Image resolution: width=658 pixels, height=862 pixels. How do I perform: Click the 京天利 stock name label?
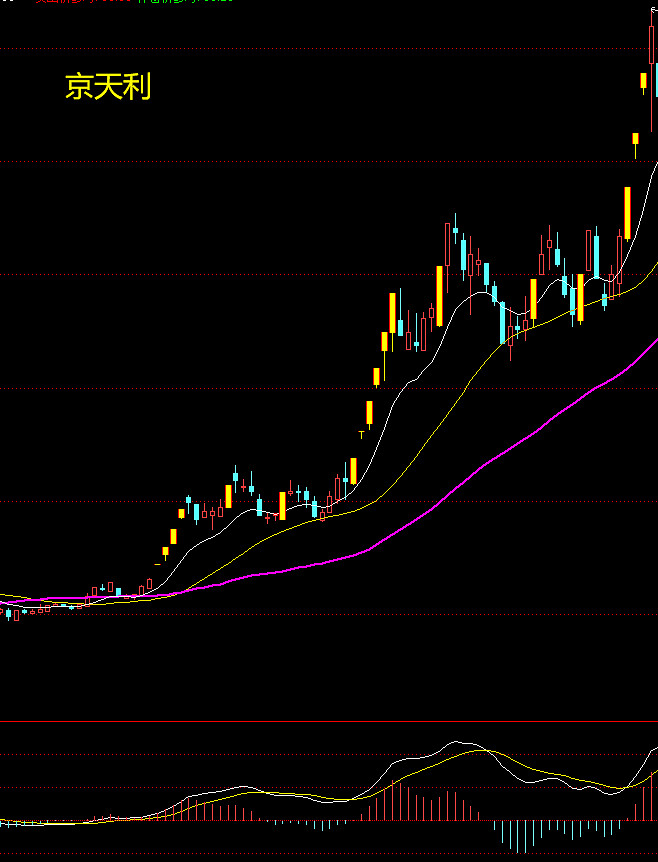108,87
